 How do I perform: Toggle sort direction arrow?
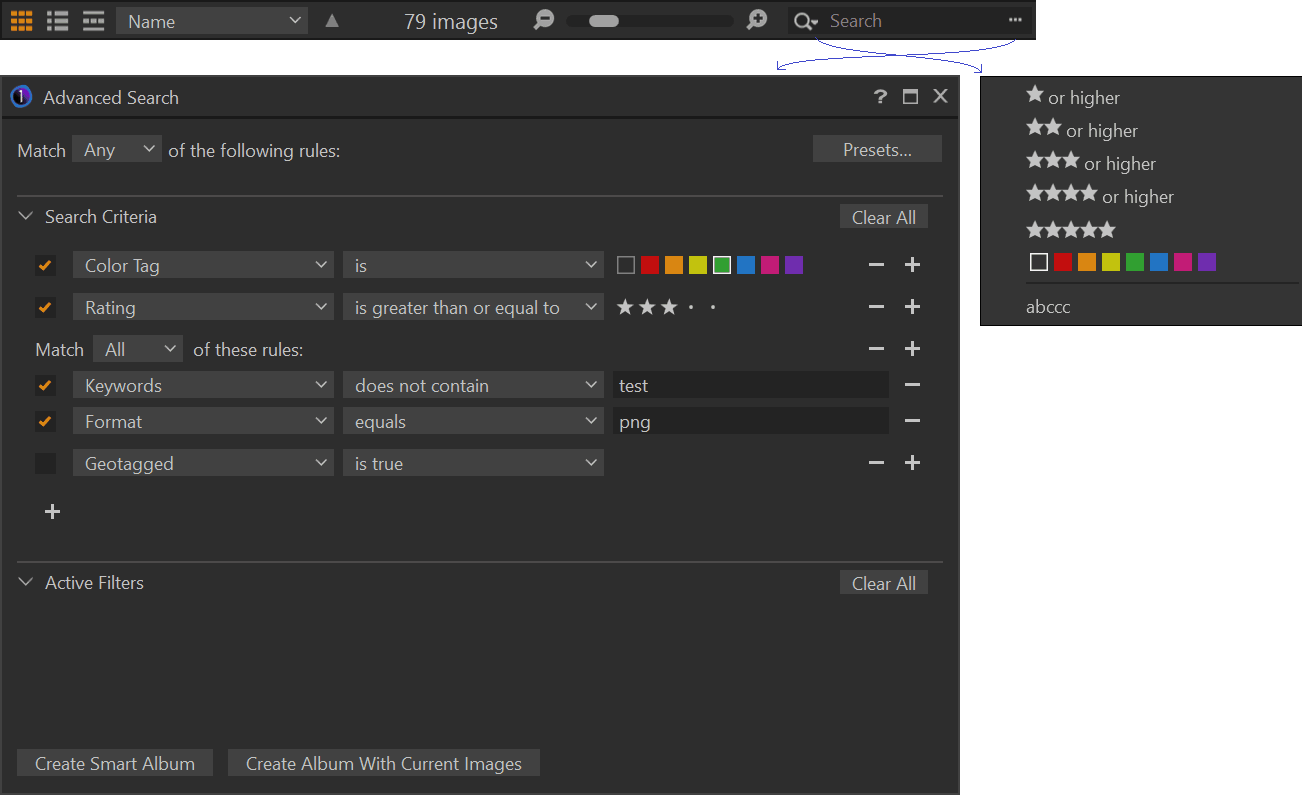tap(332, 21)
